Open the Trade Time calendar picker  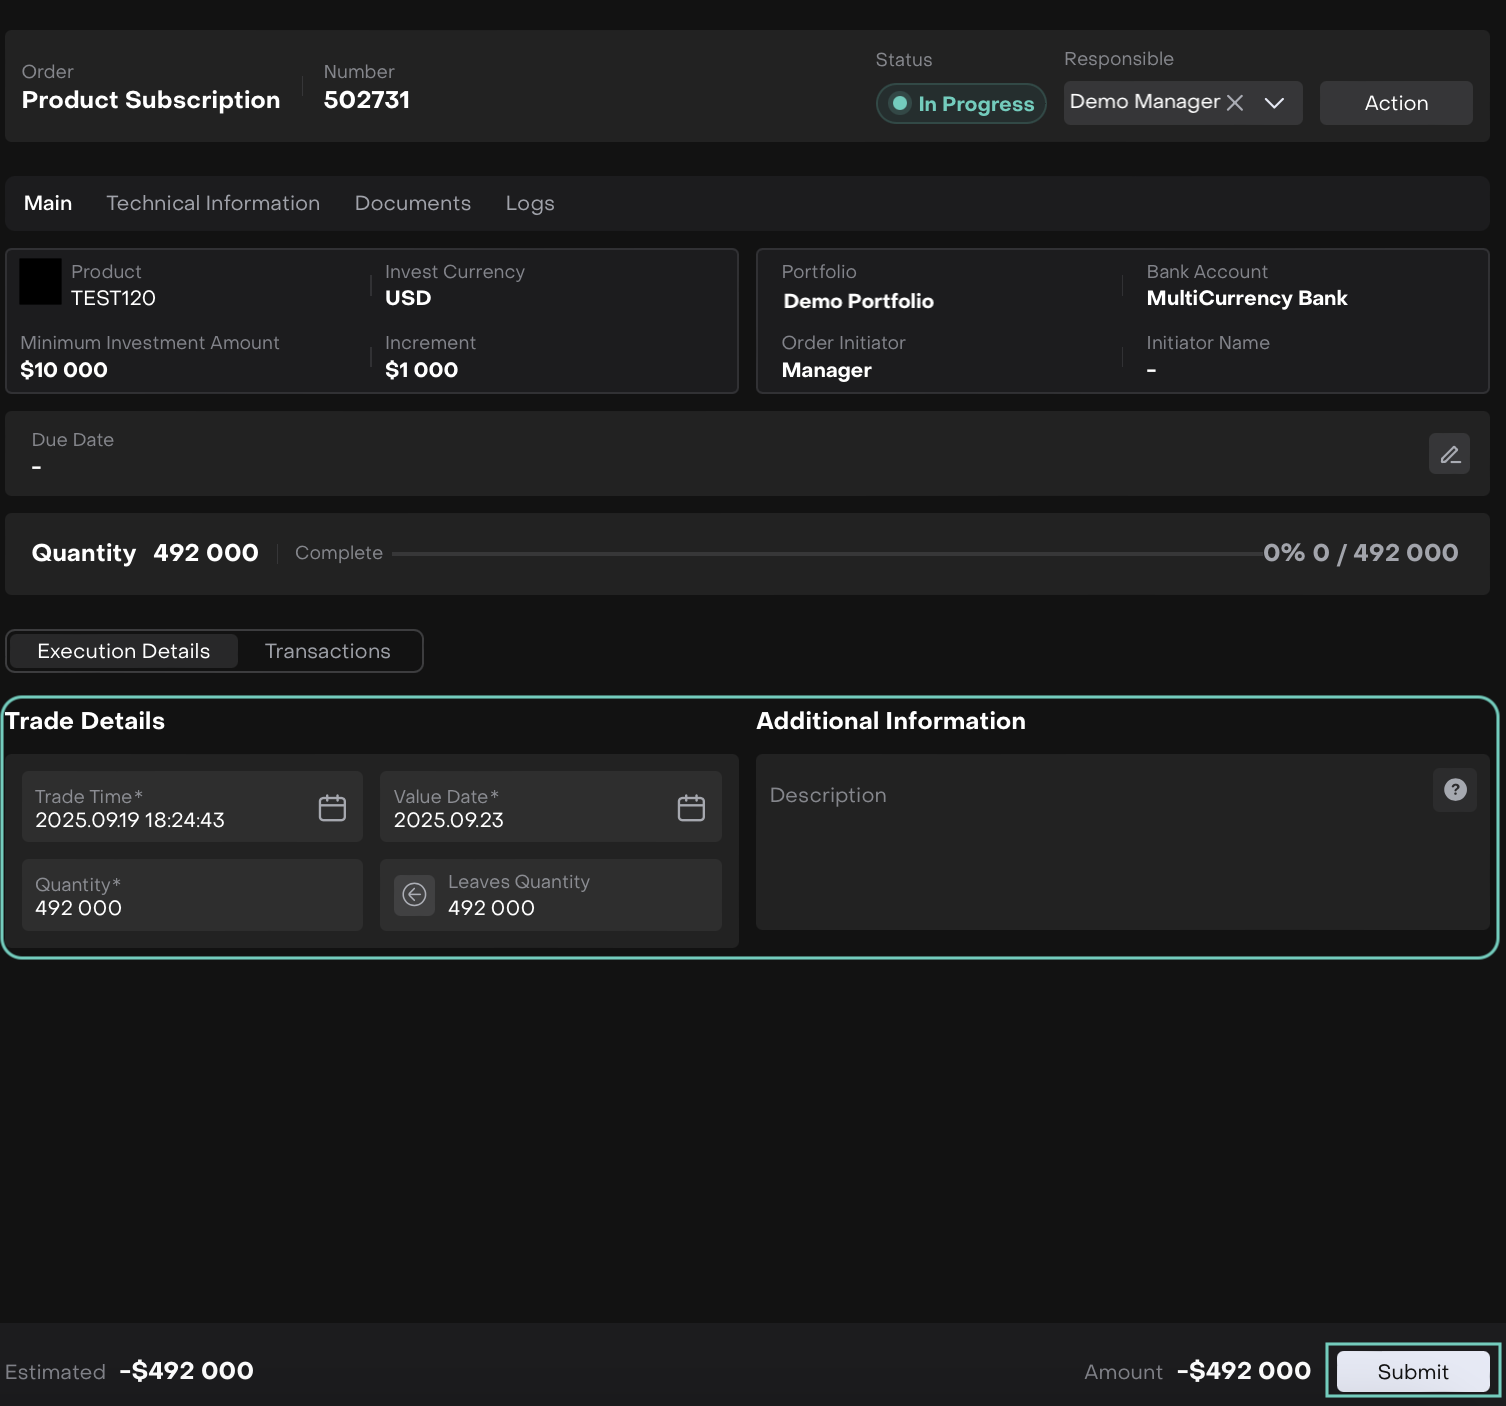pyautogui.click(x=332, y=808)
